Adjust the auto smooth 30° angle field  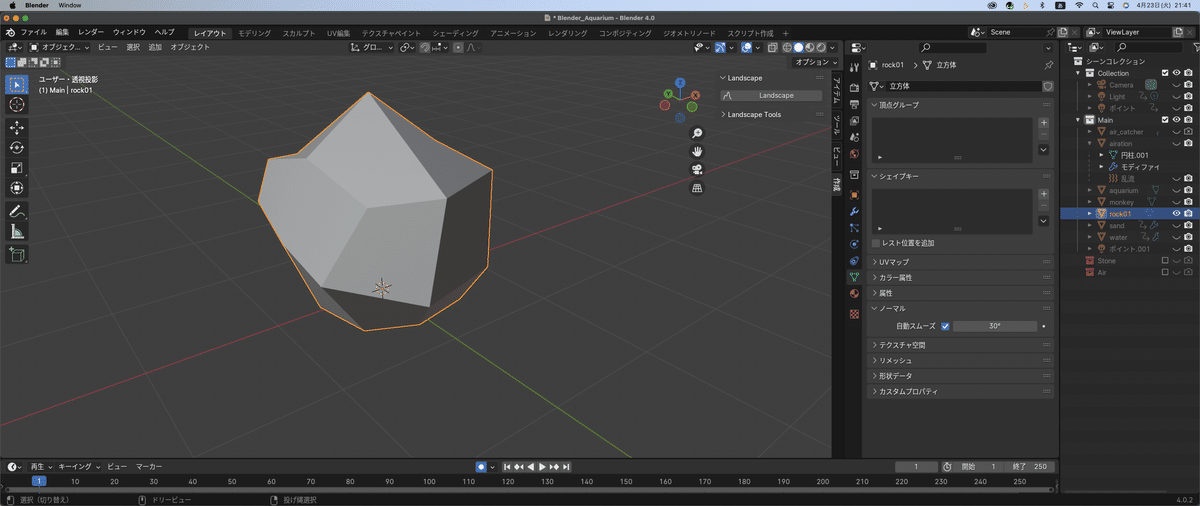(x=994, y=326)
